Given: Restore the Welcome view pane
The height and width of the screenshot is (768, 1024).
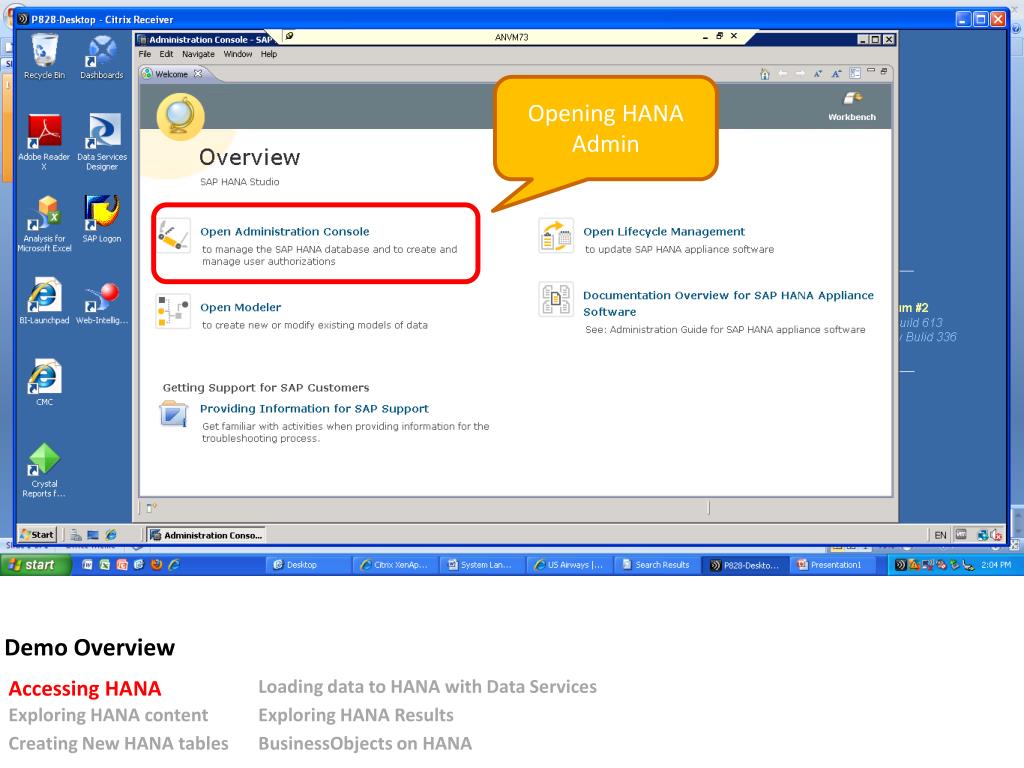Looking at the screenshot, I should (884, 71).
